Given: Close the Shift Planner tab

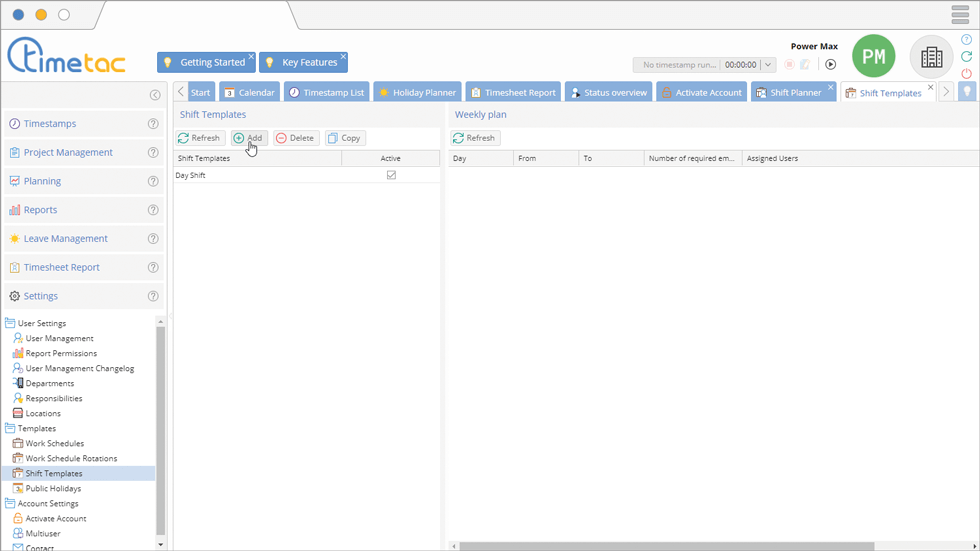Looking at the screenshot, I should (x=831, y=87).
